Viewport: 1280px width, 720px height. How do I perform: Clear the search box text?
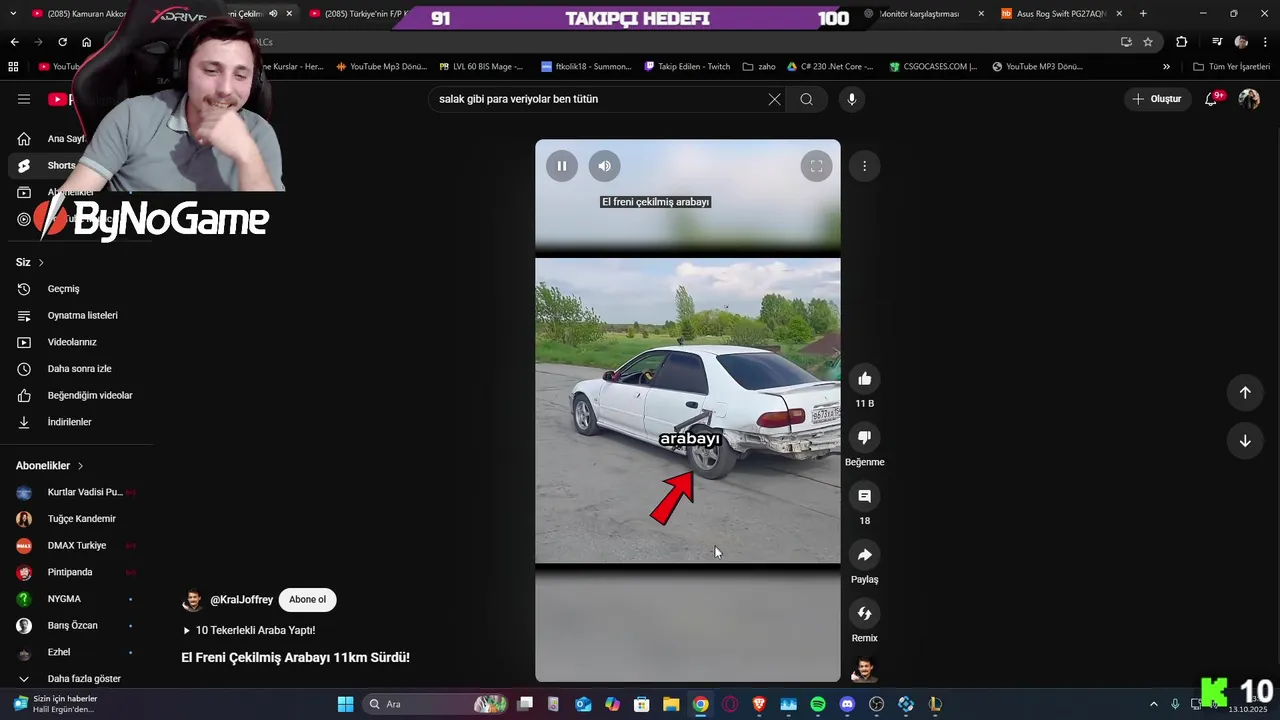click(774, 99)
